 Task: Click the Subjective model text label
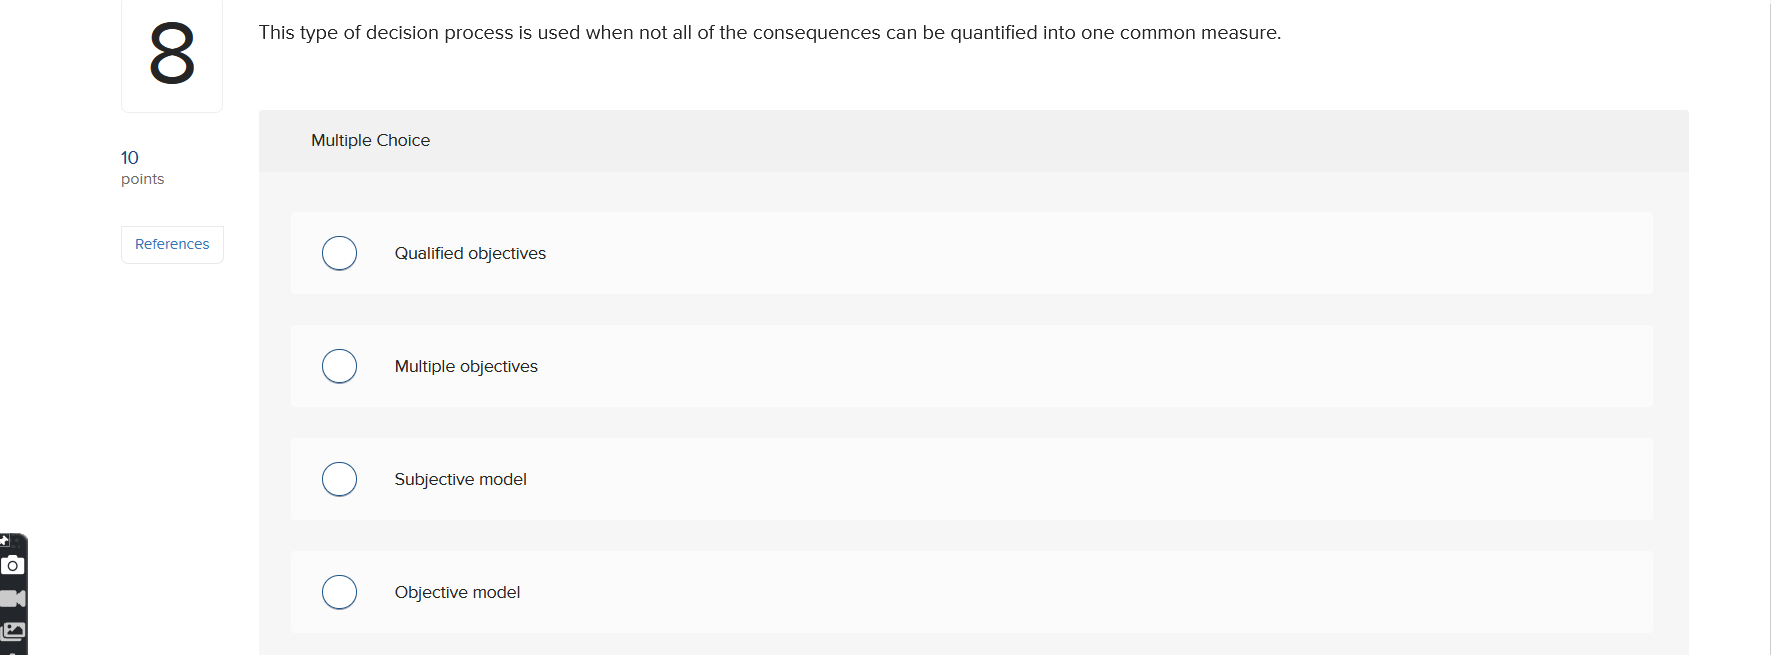[x=460, y=479]
